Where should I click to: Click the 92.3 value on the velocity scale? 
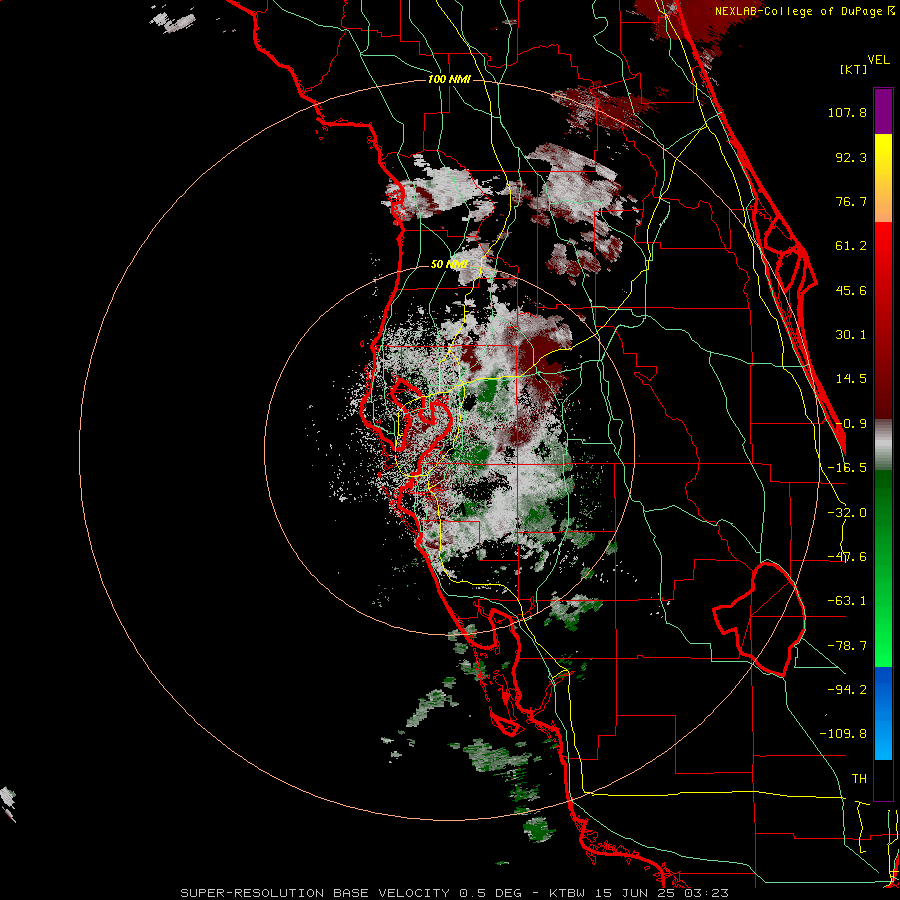[851, 157]
